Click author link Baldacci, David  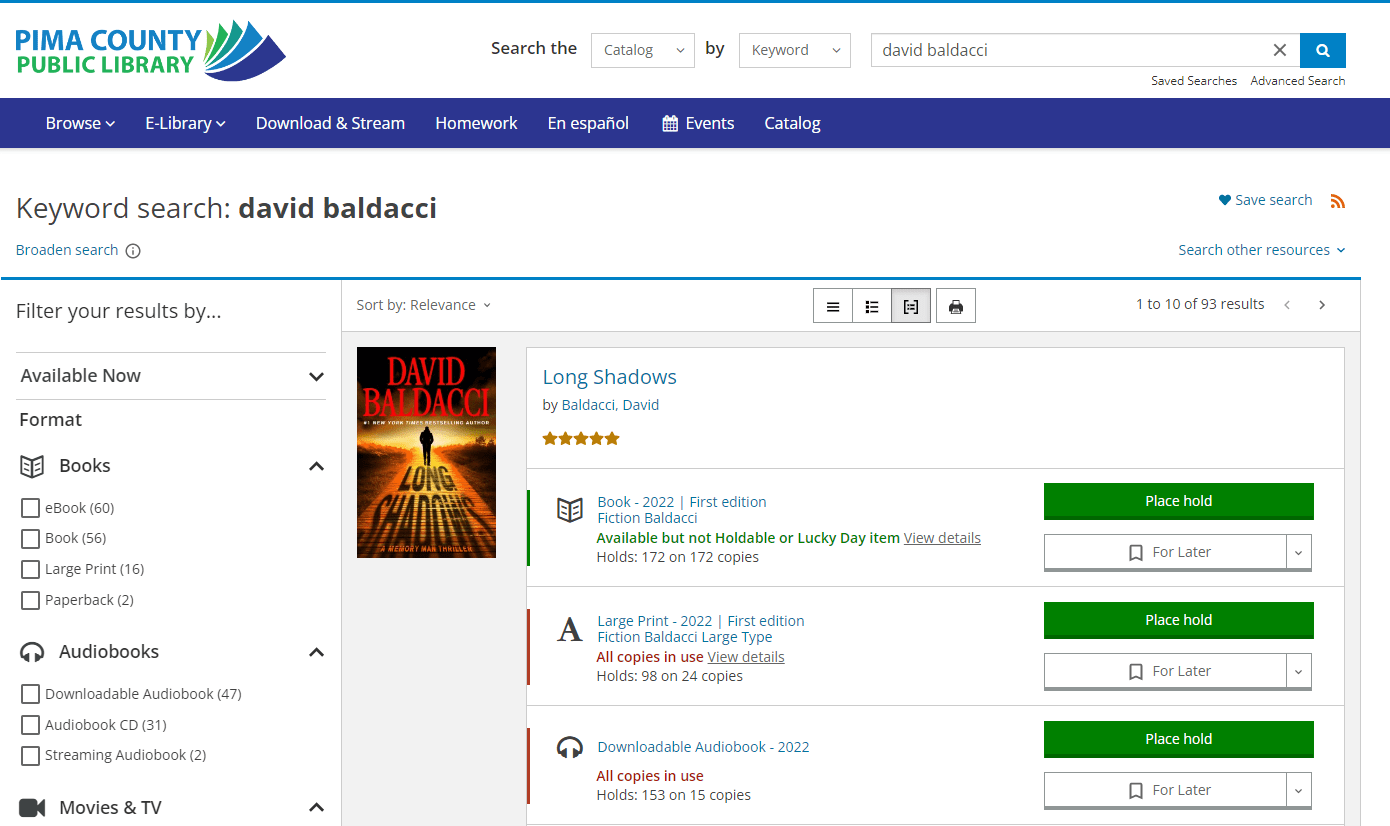click(x=610, y=405)
